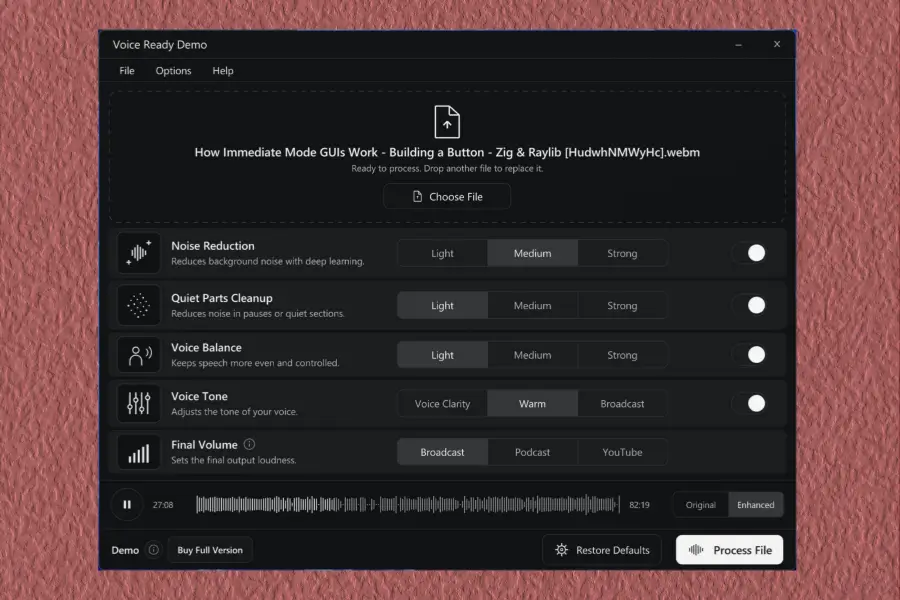The width and height of the screenshot is (900, 600).
Task: Disable the Voice Balance switch
Action: click(751, 354)
